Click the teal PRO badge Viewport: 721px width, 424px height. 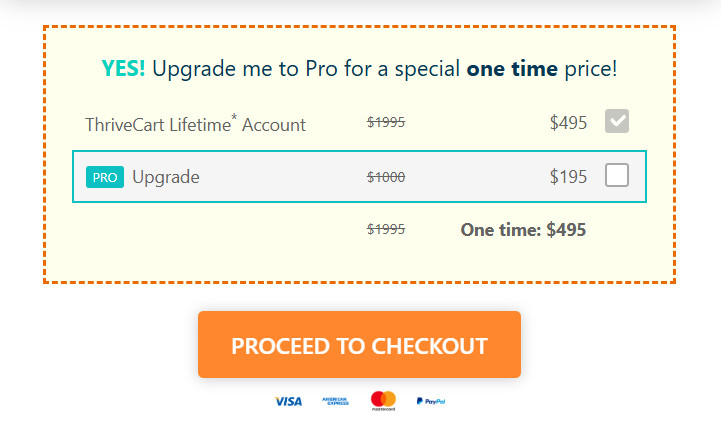tap(105, 177)
